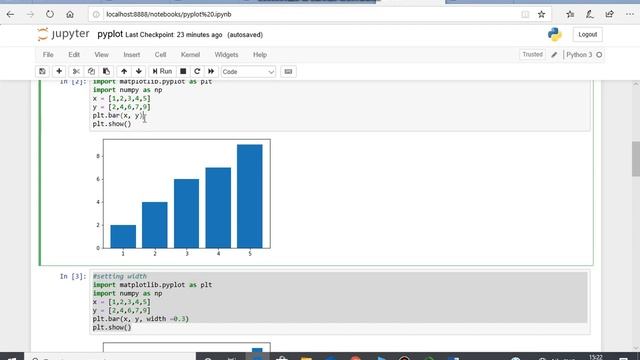Screen dimensions: 640x360
Task: Click the plt.show() line in cell 2
Action: [112, 124]
